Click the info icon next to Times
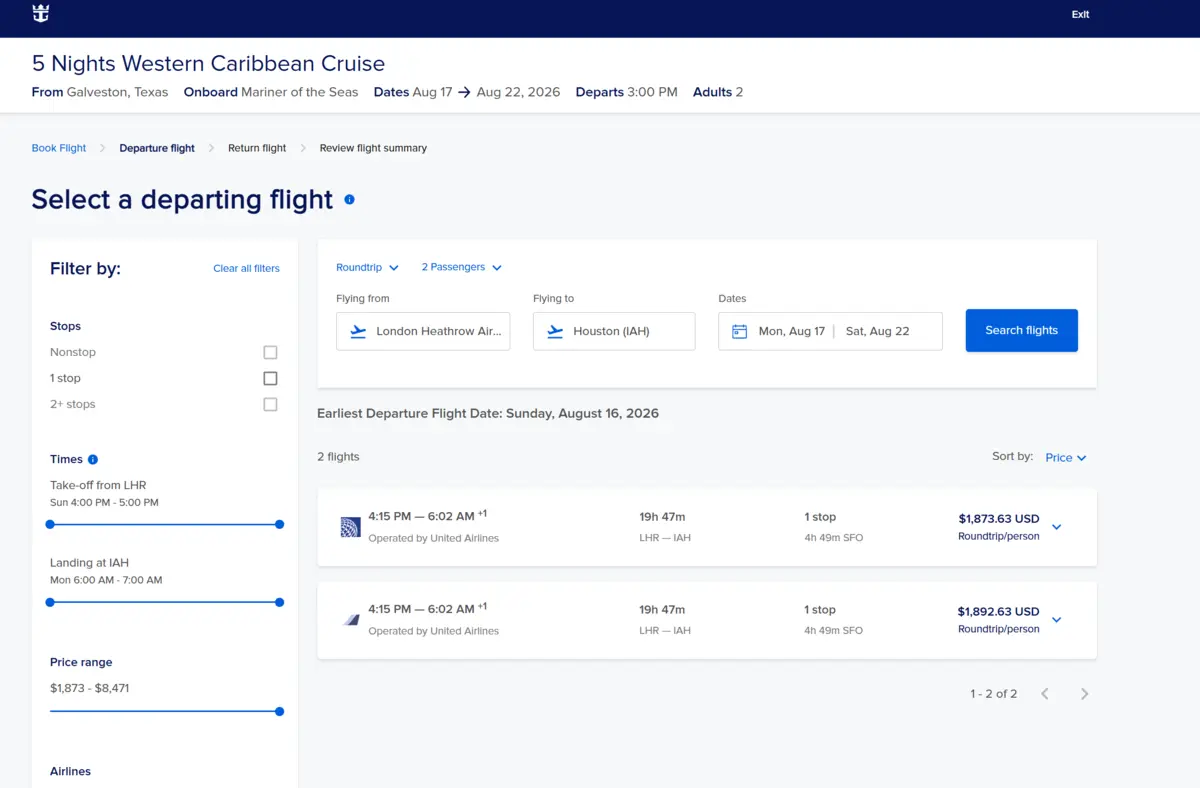This screenshot has width=1200, height=788. point(93,460)
